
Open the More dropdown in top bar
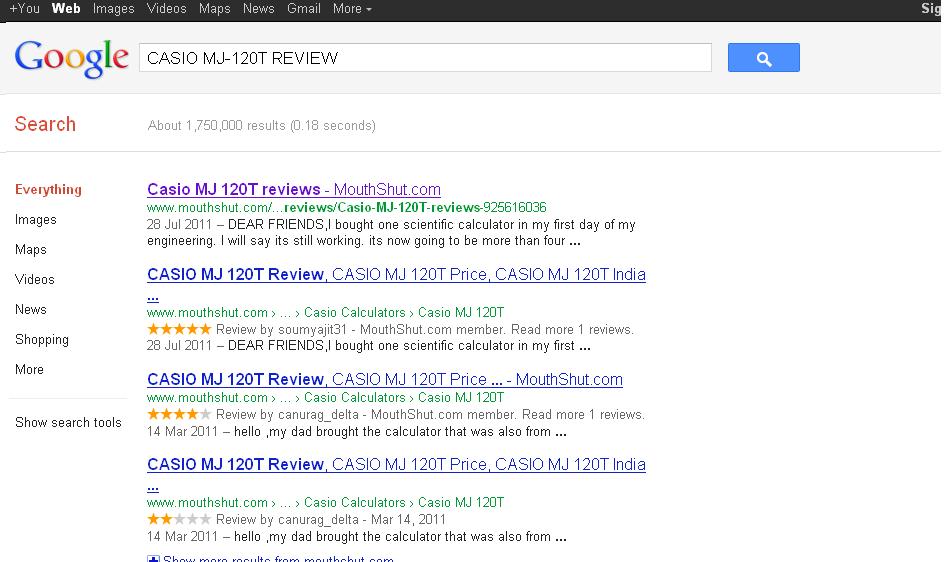point(351,9)
